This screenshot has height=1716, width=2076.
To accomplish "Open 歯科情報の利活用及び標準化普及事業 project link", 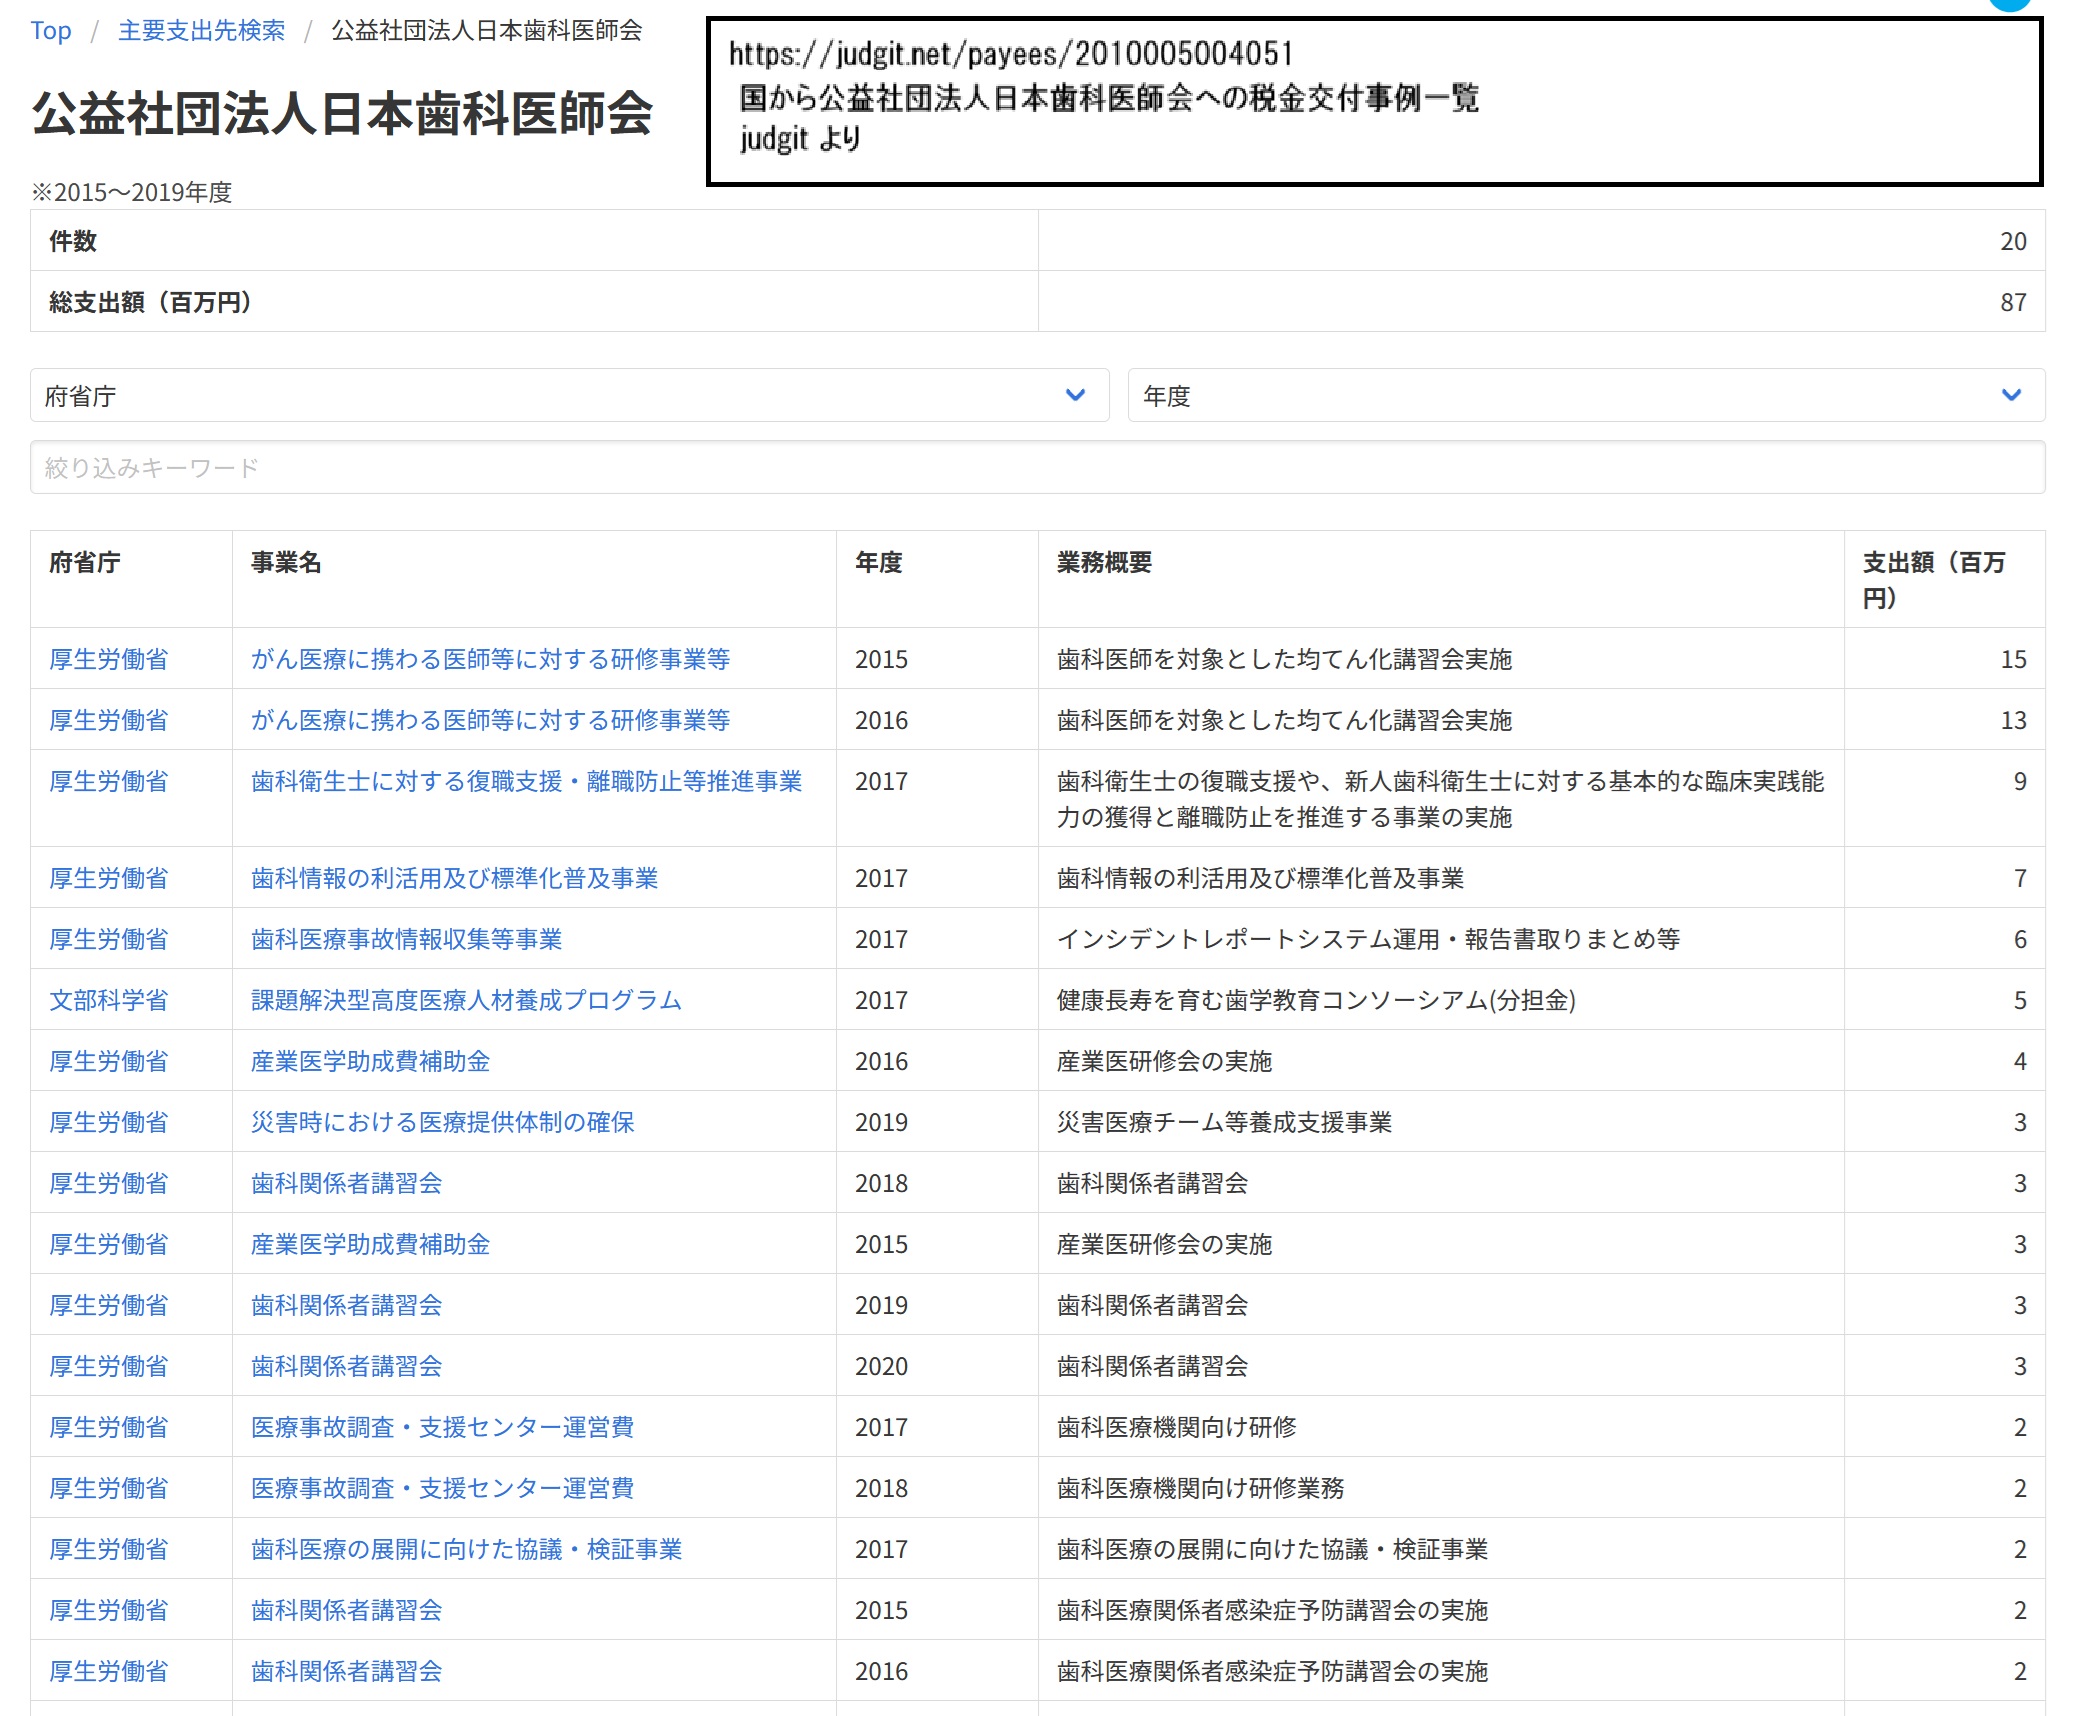I will pyautogui.click(x=454, y=879).
